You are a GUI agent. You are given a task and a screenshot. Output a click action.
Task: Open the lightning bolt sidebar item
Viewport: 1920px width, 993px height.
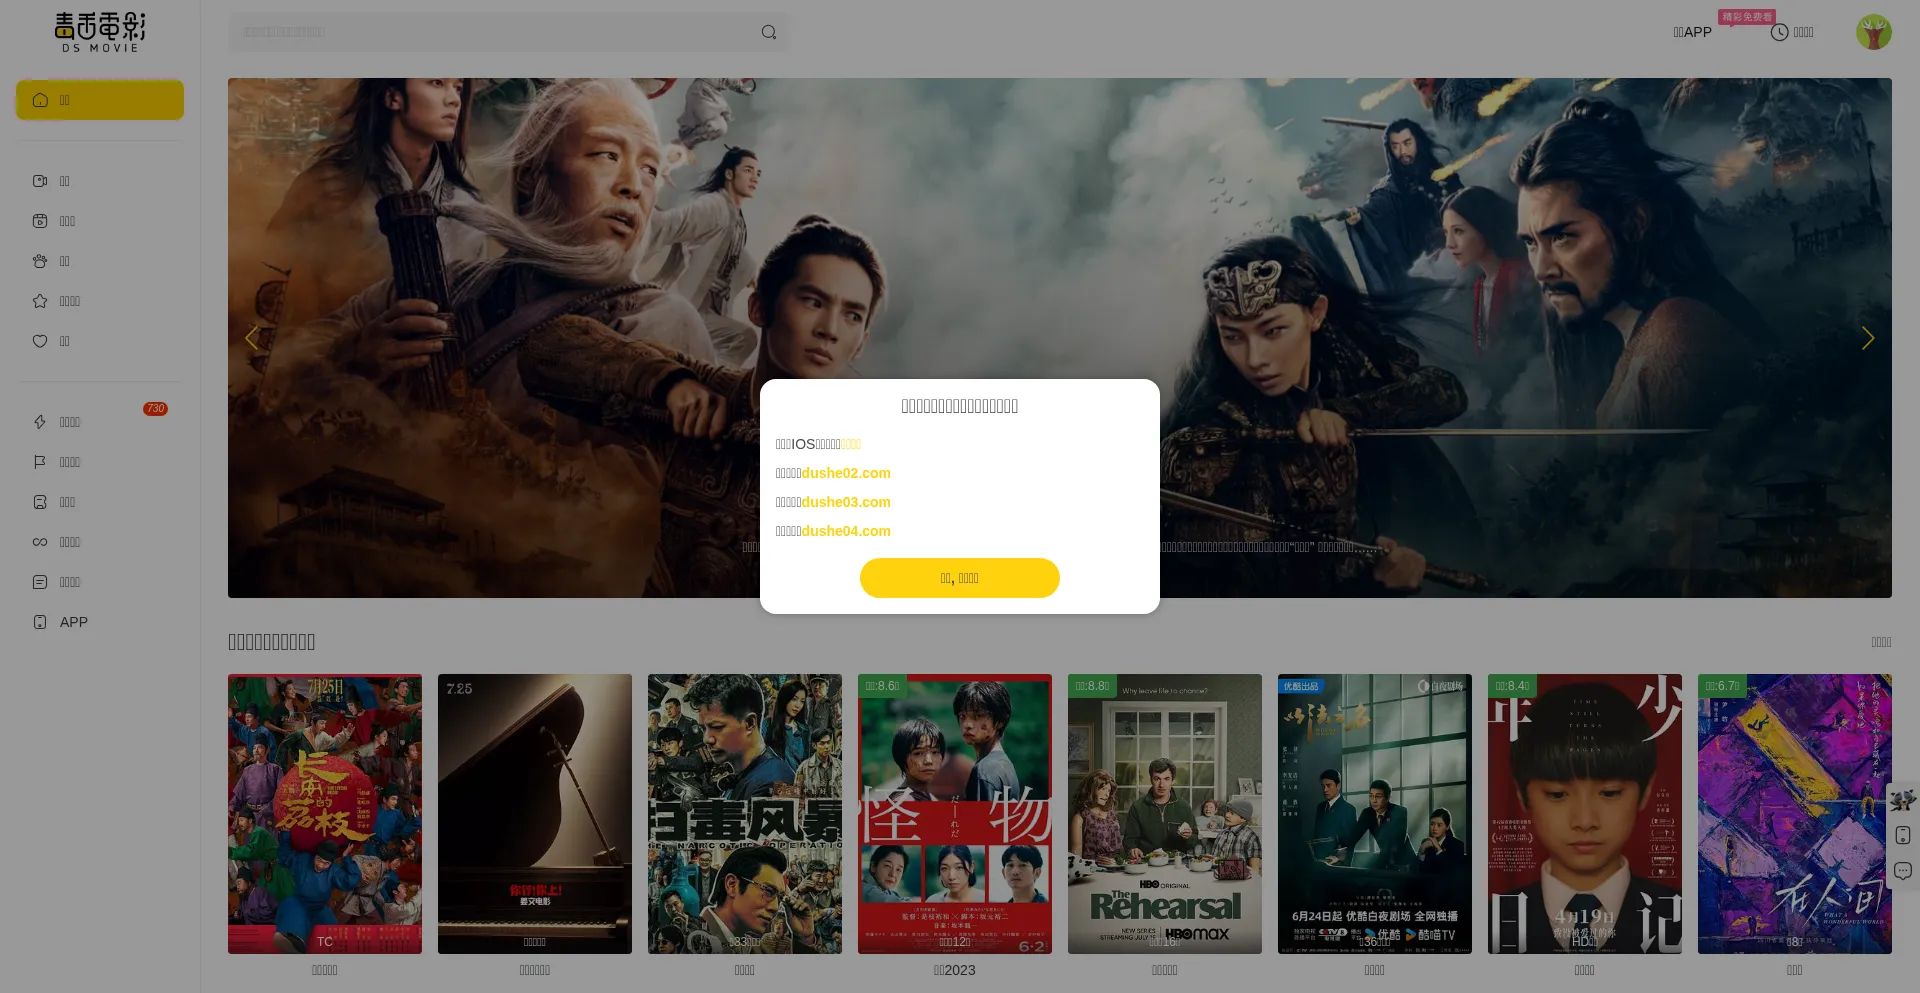click(x=100, y=422)
